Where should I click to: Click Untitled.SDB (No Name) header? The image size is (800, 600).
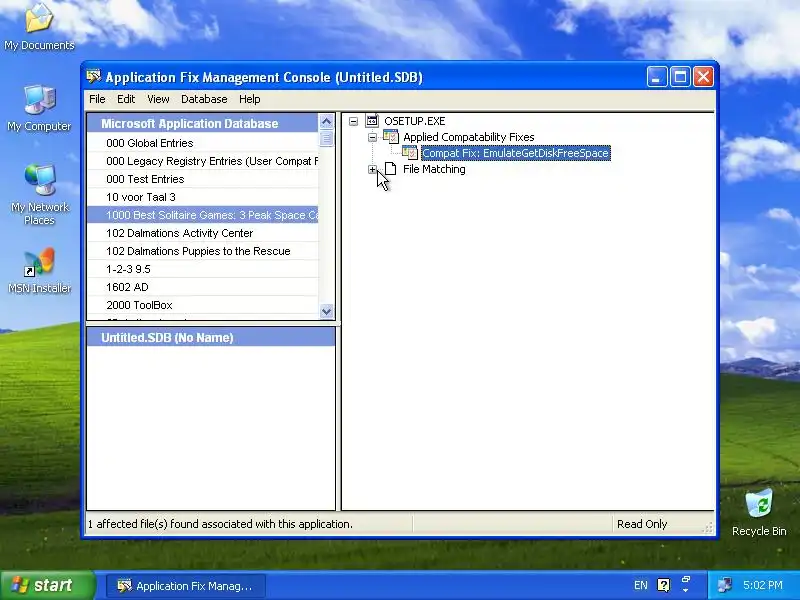(211, 337)
